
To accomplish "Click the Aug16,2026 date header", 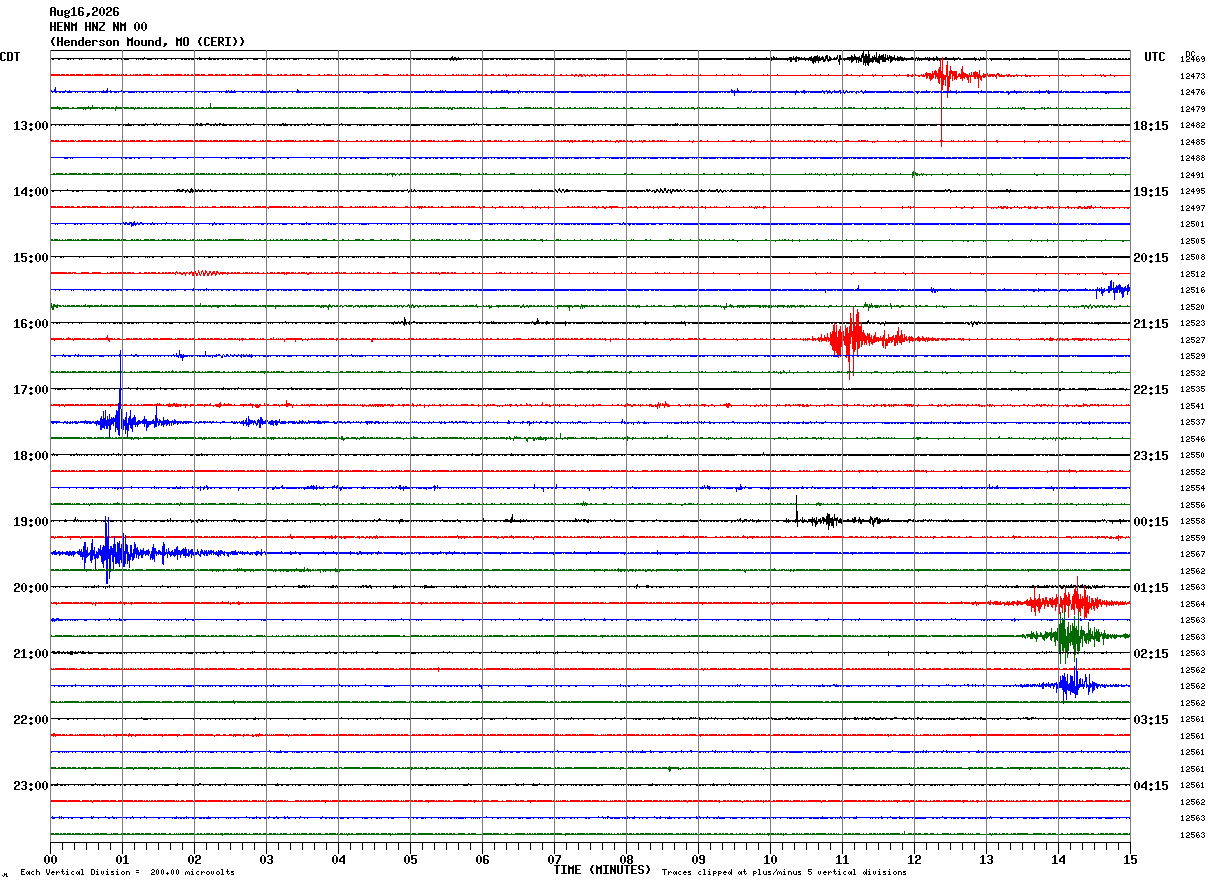I will tap(84, 12).
